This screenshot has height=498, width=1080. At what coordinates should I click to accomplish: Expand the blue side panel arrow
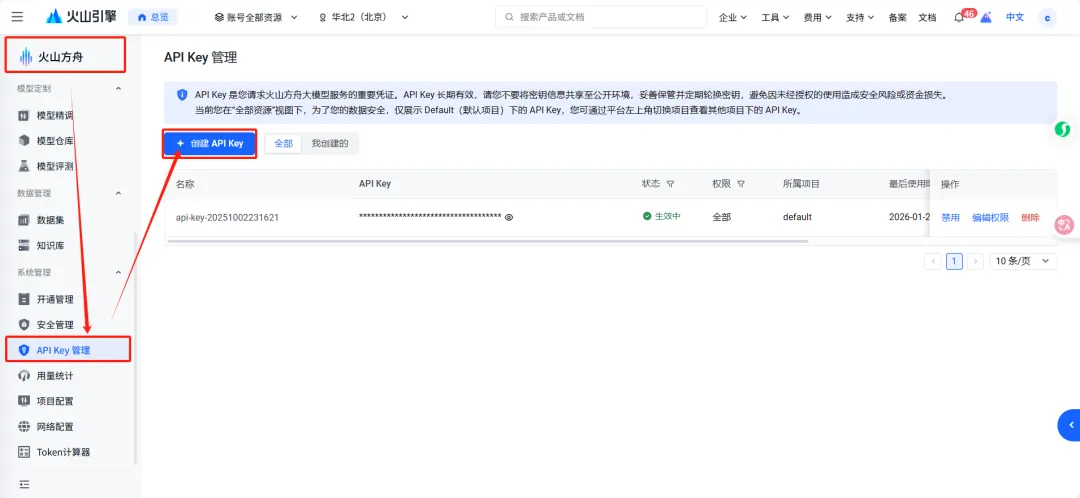click(x=1069, y=425)
